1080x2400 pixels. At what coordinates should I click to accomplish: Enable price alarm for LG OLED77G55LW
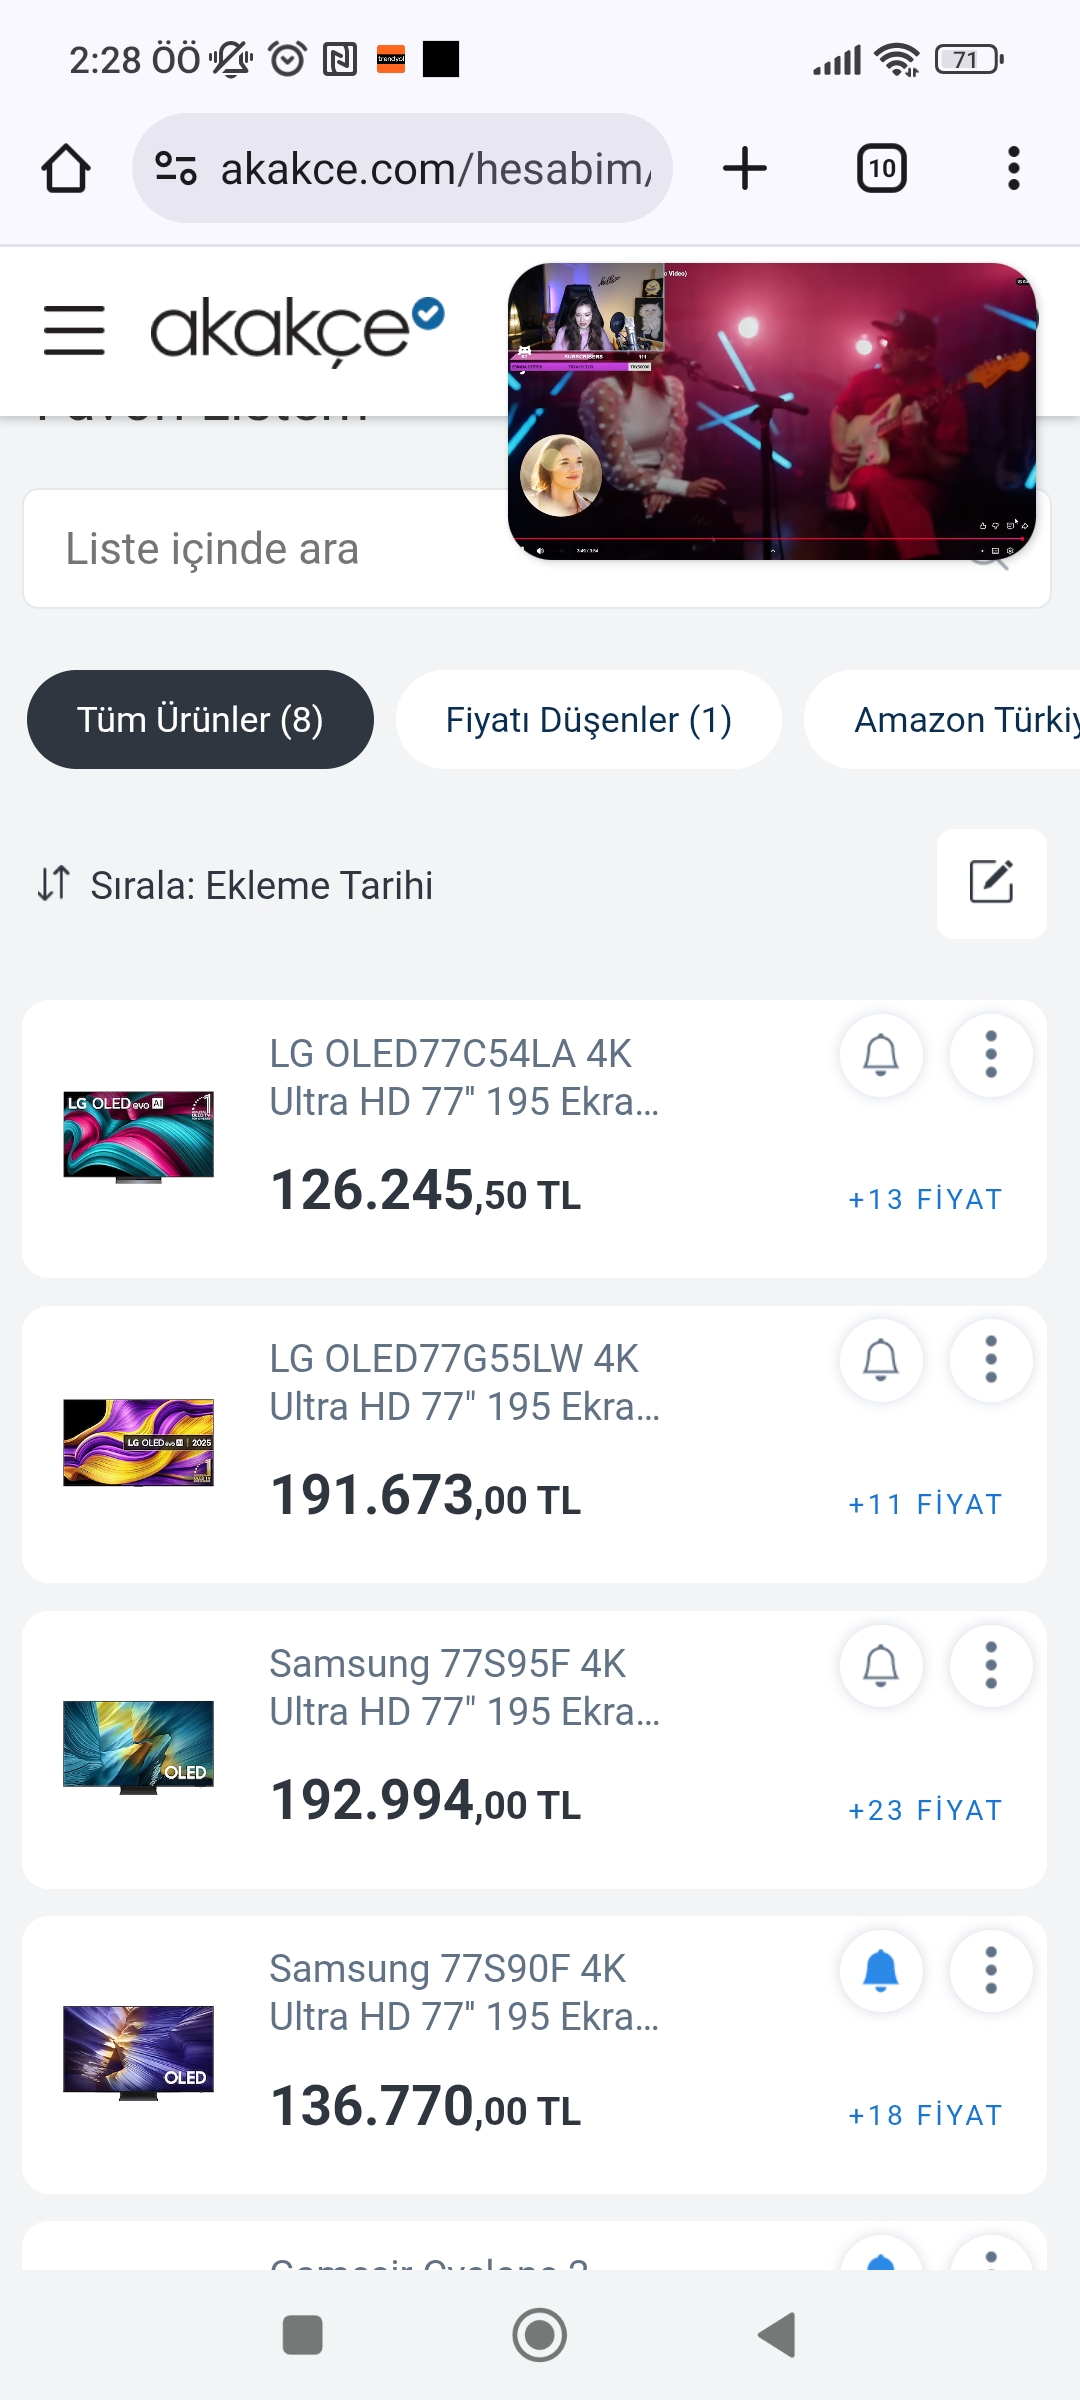[881, 1360]
